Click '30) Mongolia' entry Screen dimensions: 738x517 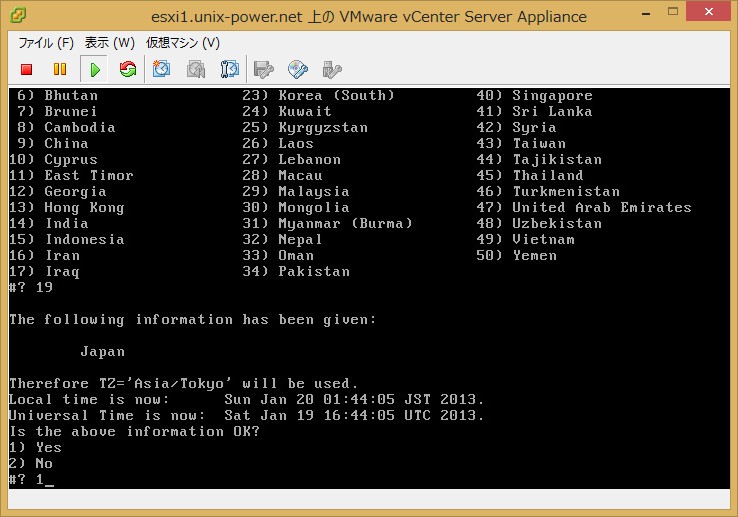[296, 207]
